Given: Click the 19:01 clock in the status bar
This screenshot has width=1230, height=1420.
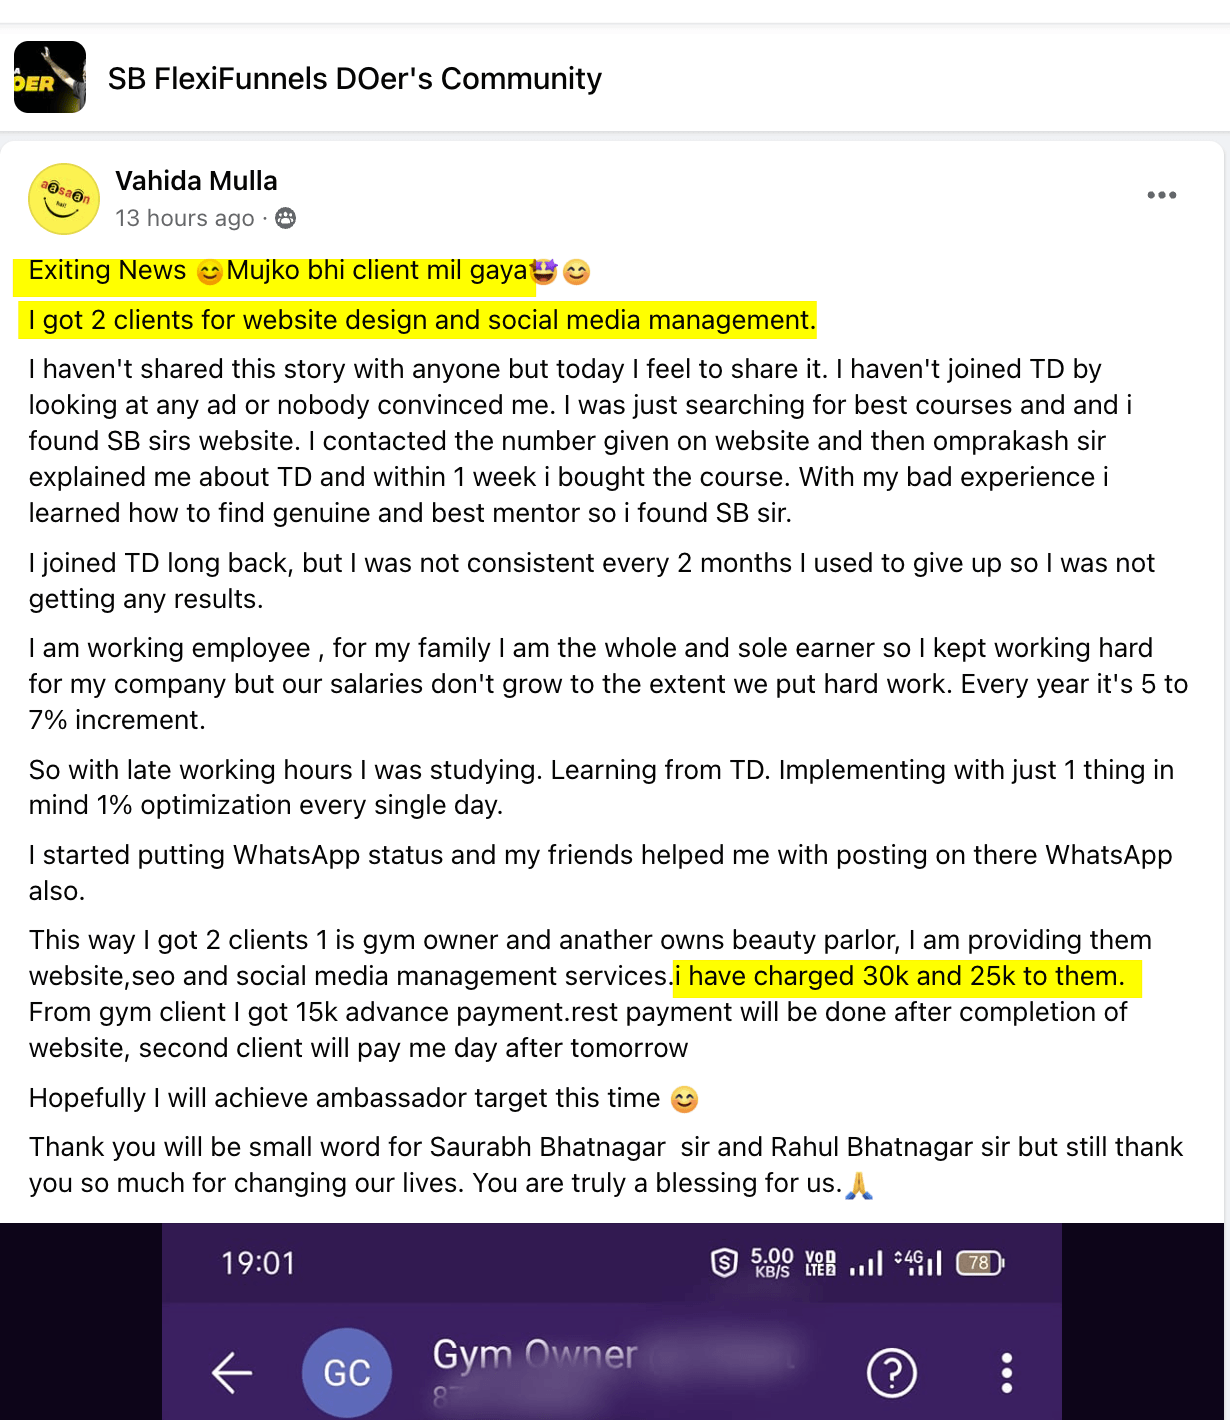Looking at the screenshot, I should click(258, 1263).
